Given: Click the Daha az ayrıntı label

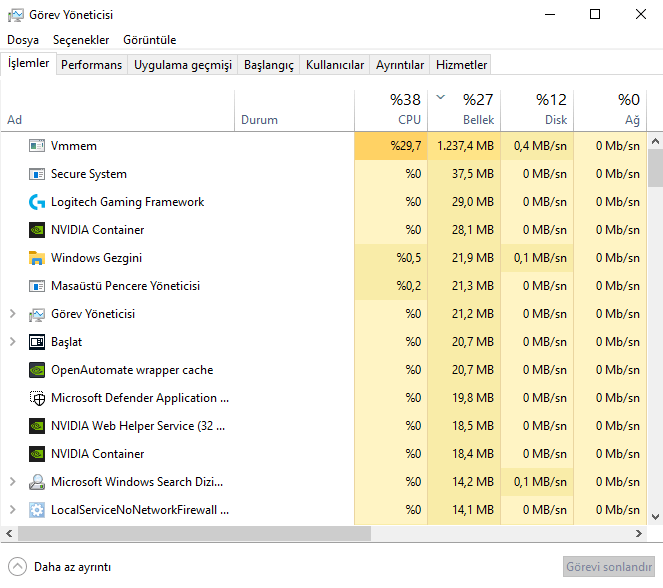Looking at the screenshot, I should coord(72,567).
